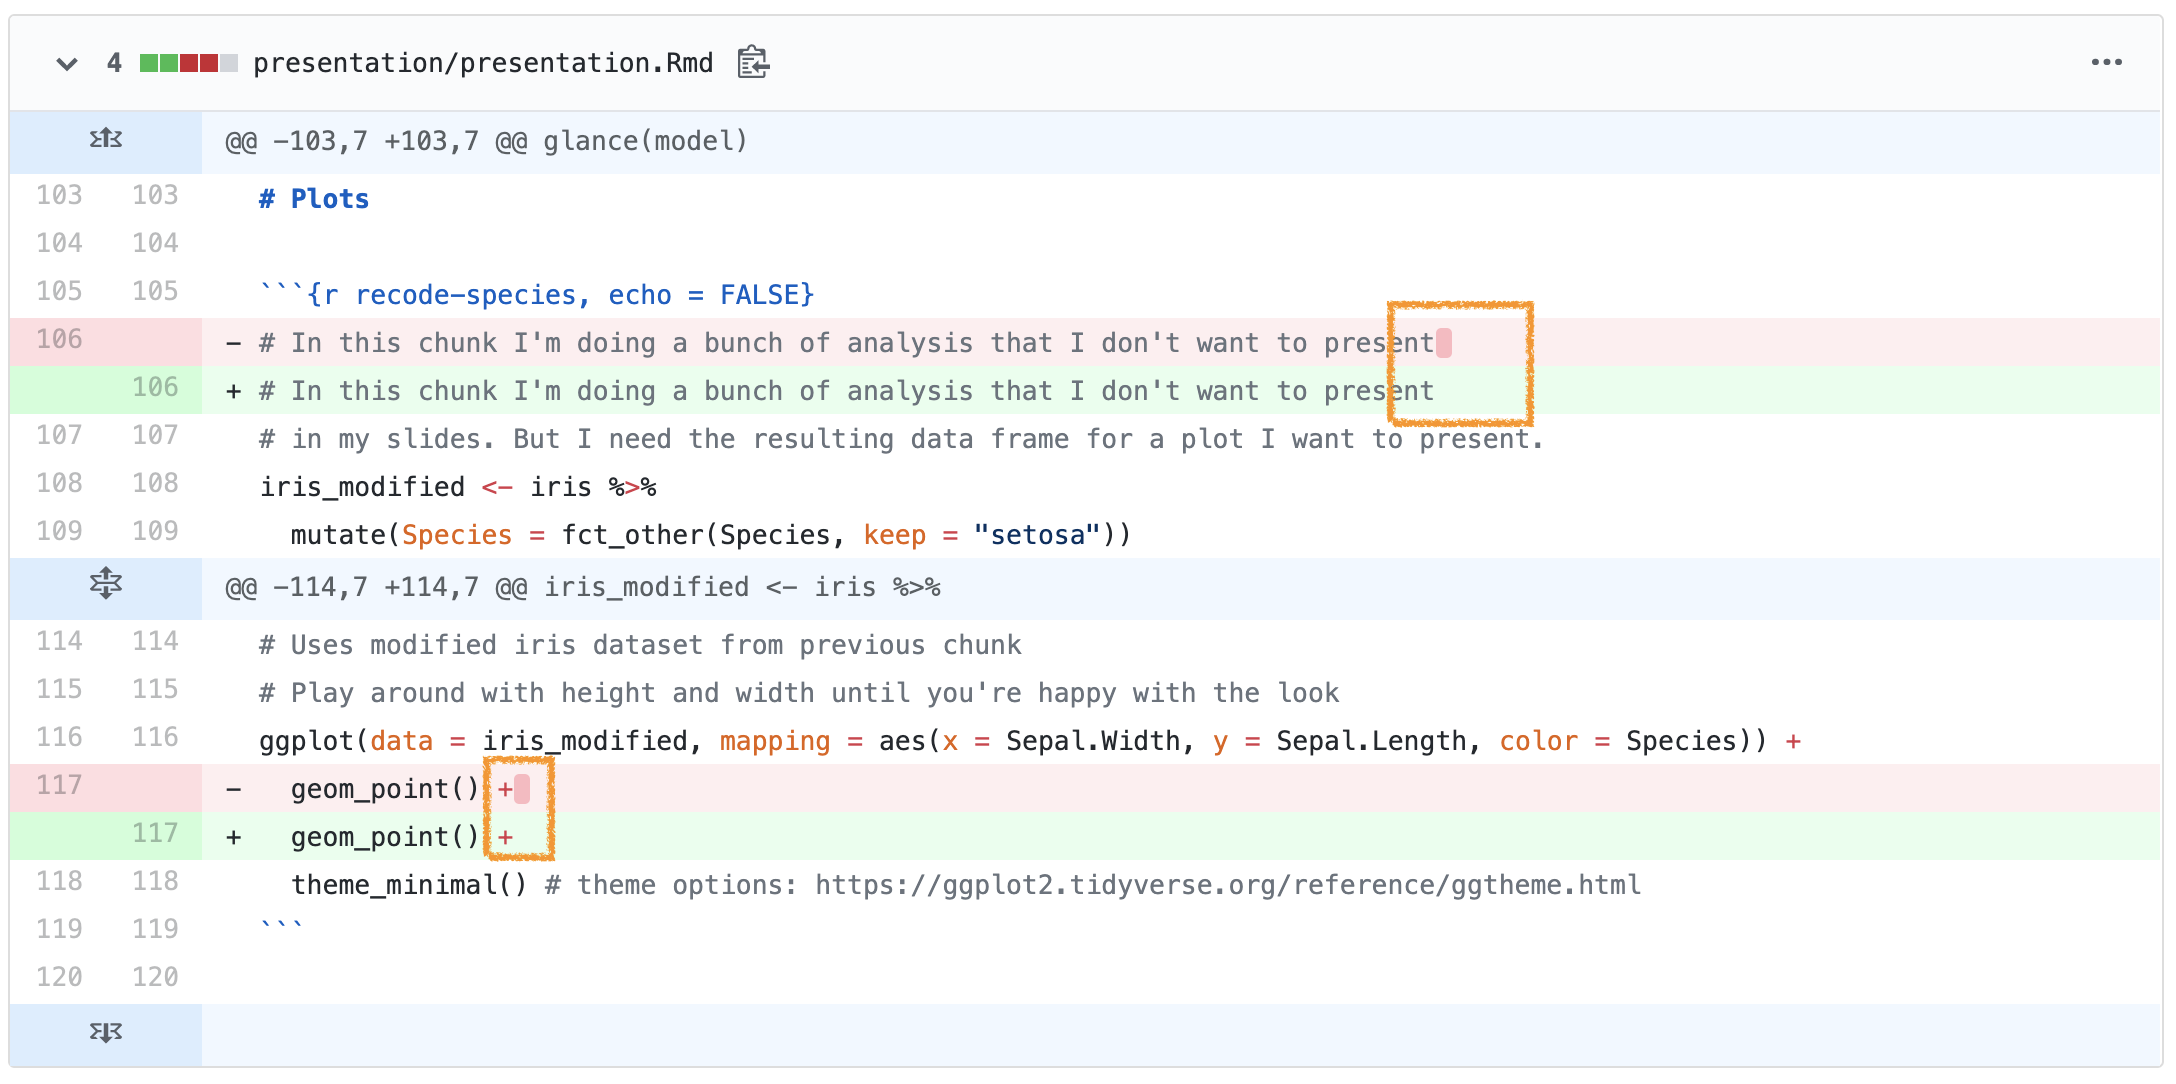Select removed line number 106
The image size is (2176, 1084).
59,340
